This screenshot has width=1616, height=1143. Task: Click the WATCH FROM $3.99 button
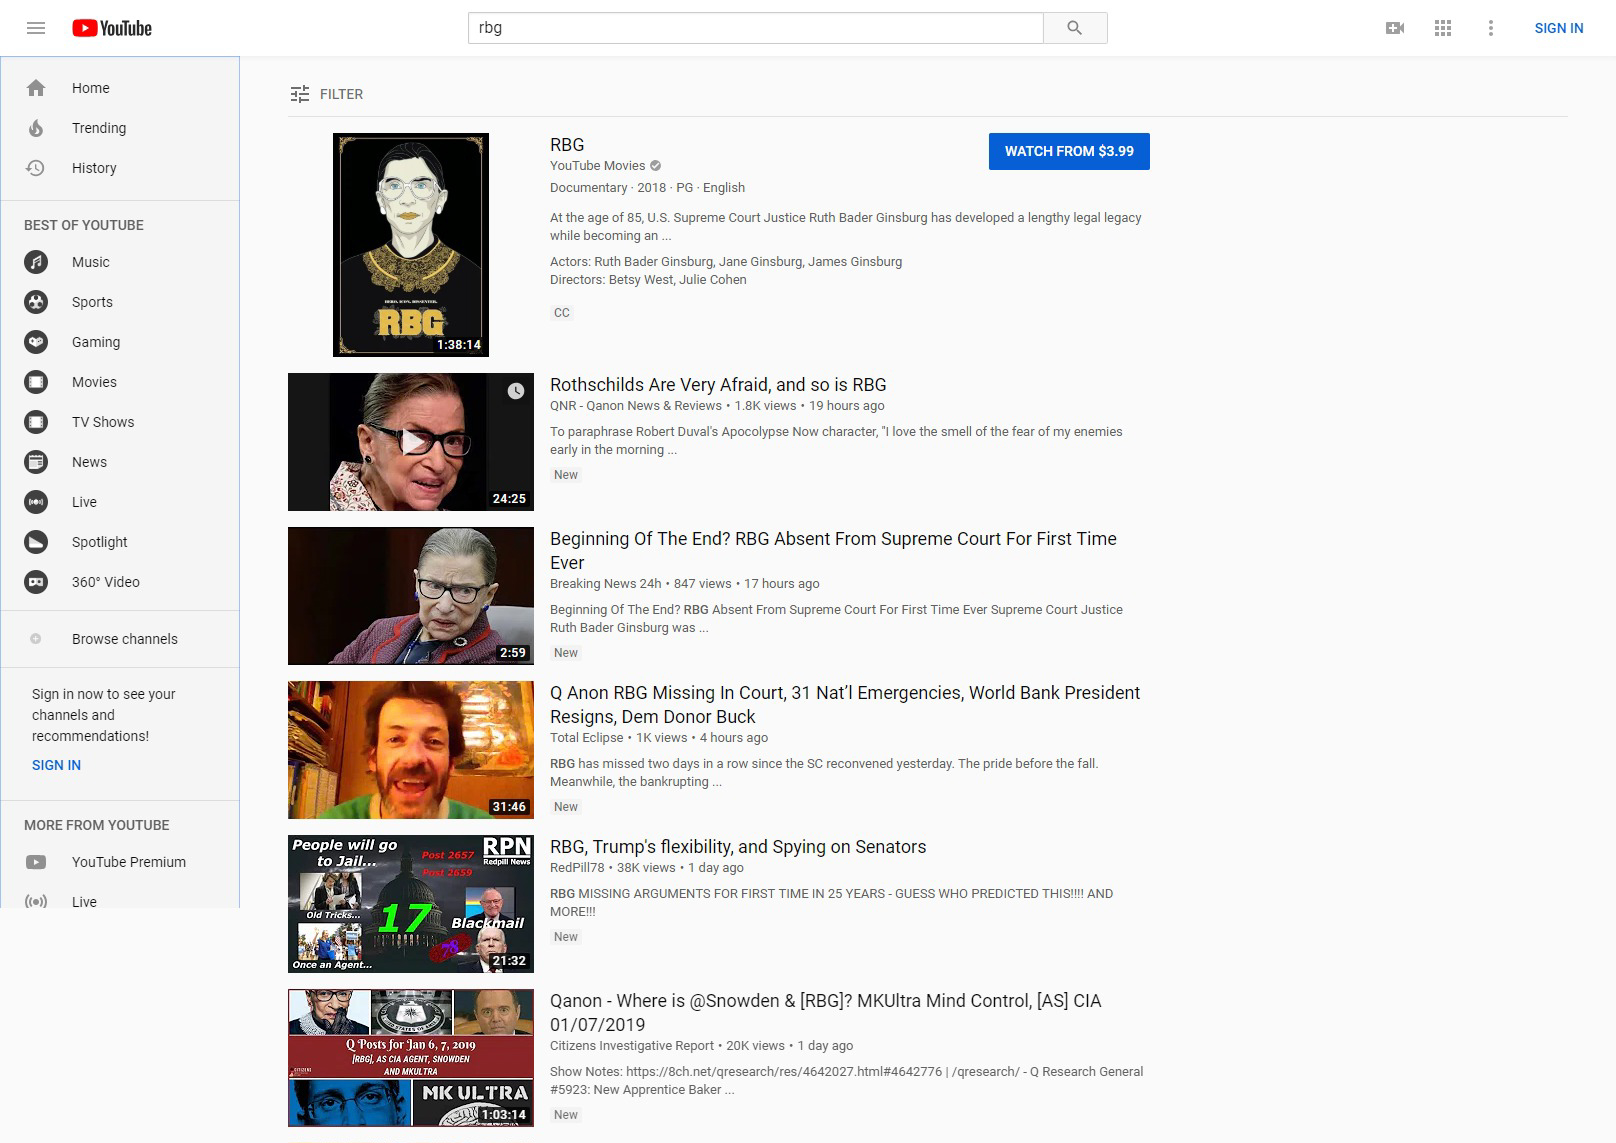[x=1068, y=151]
